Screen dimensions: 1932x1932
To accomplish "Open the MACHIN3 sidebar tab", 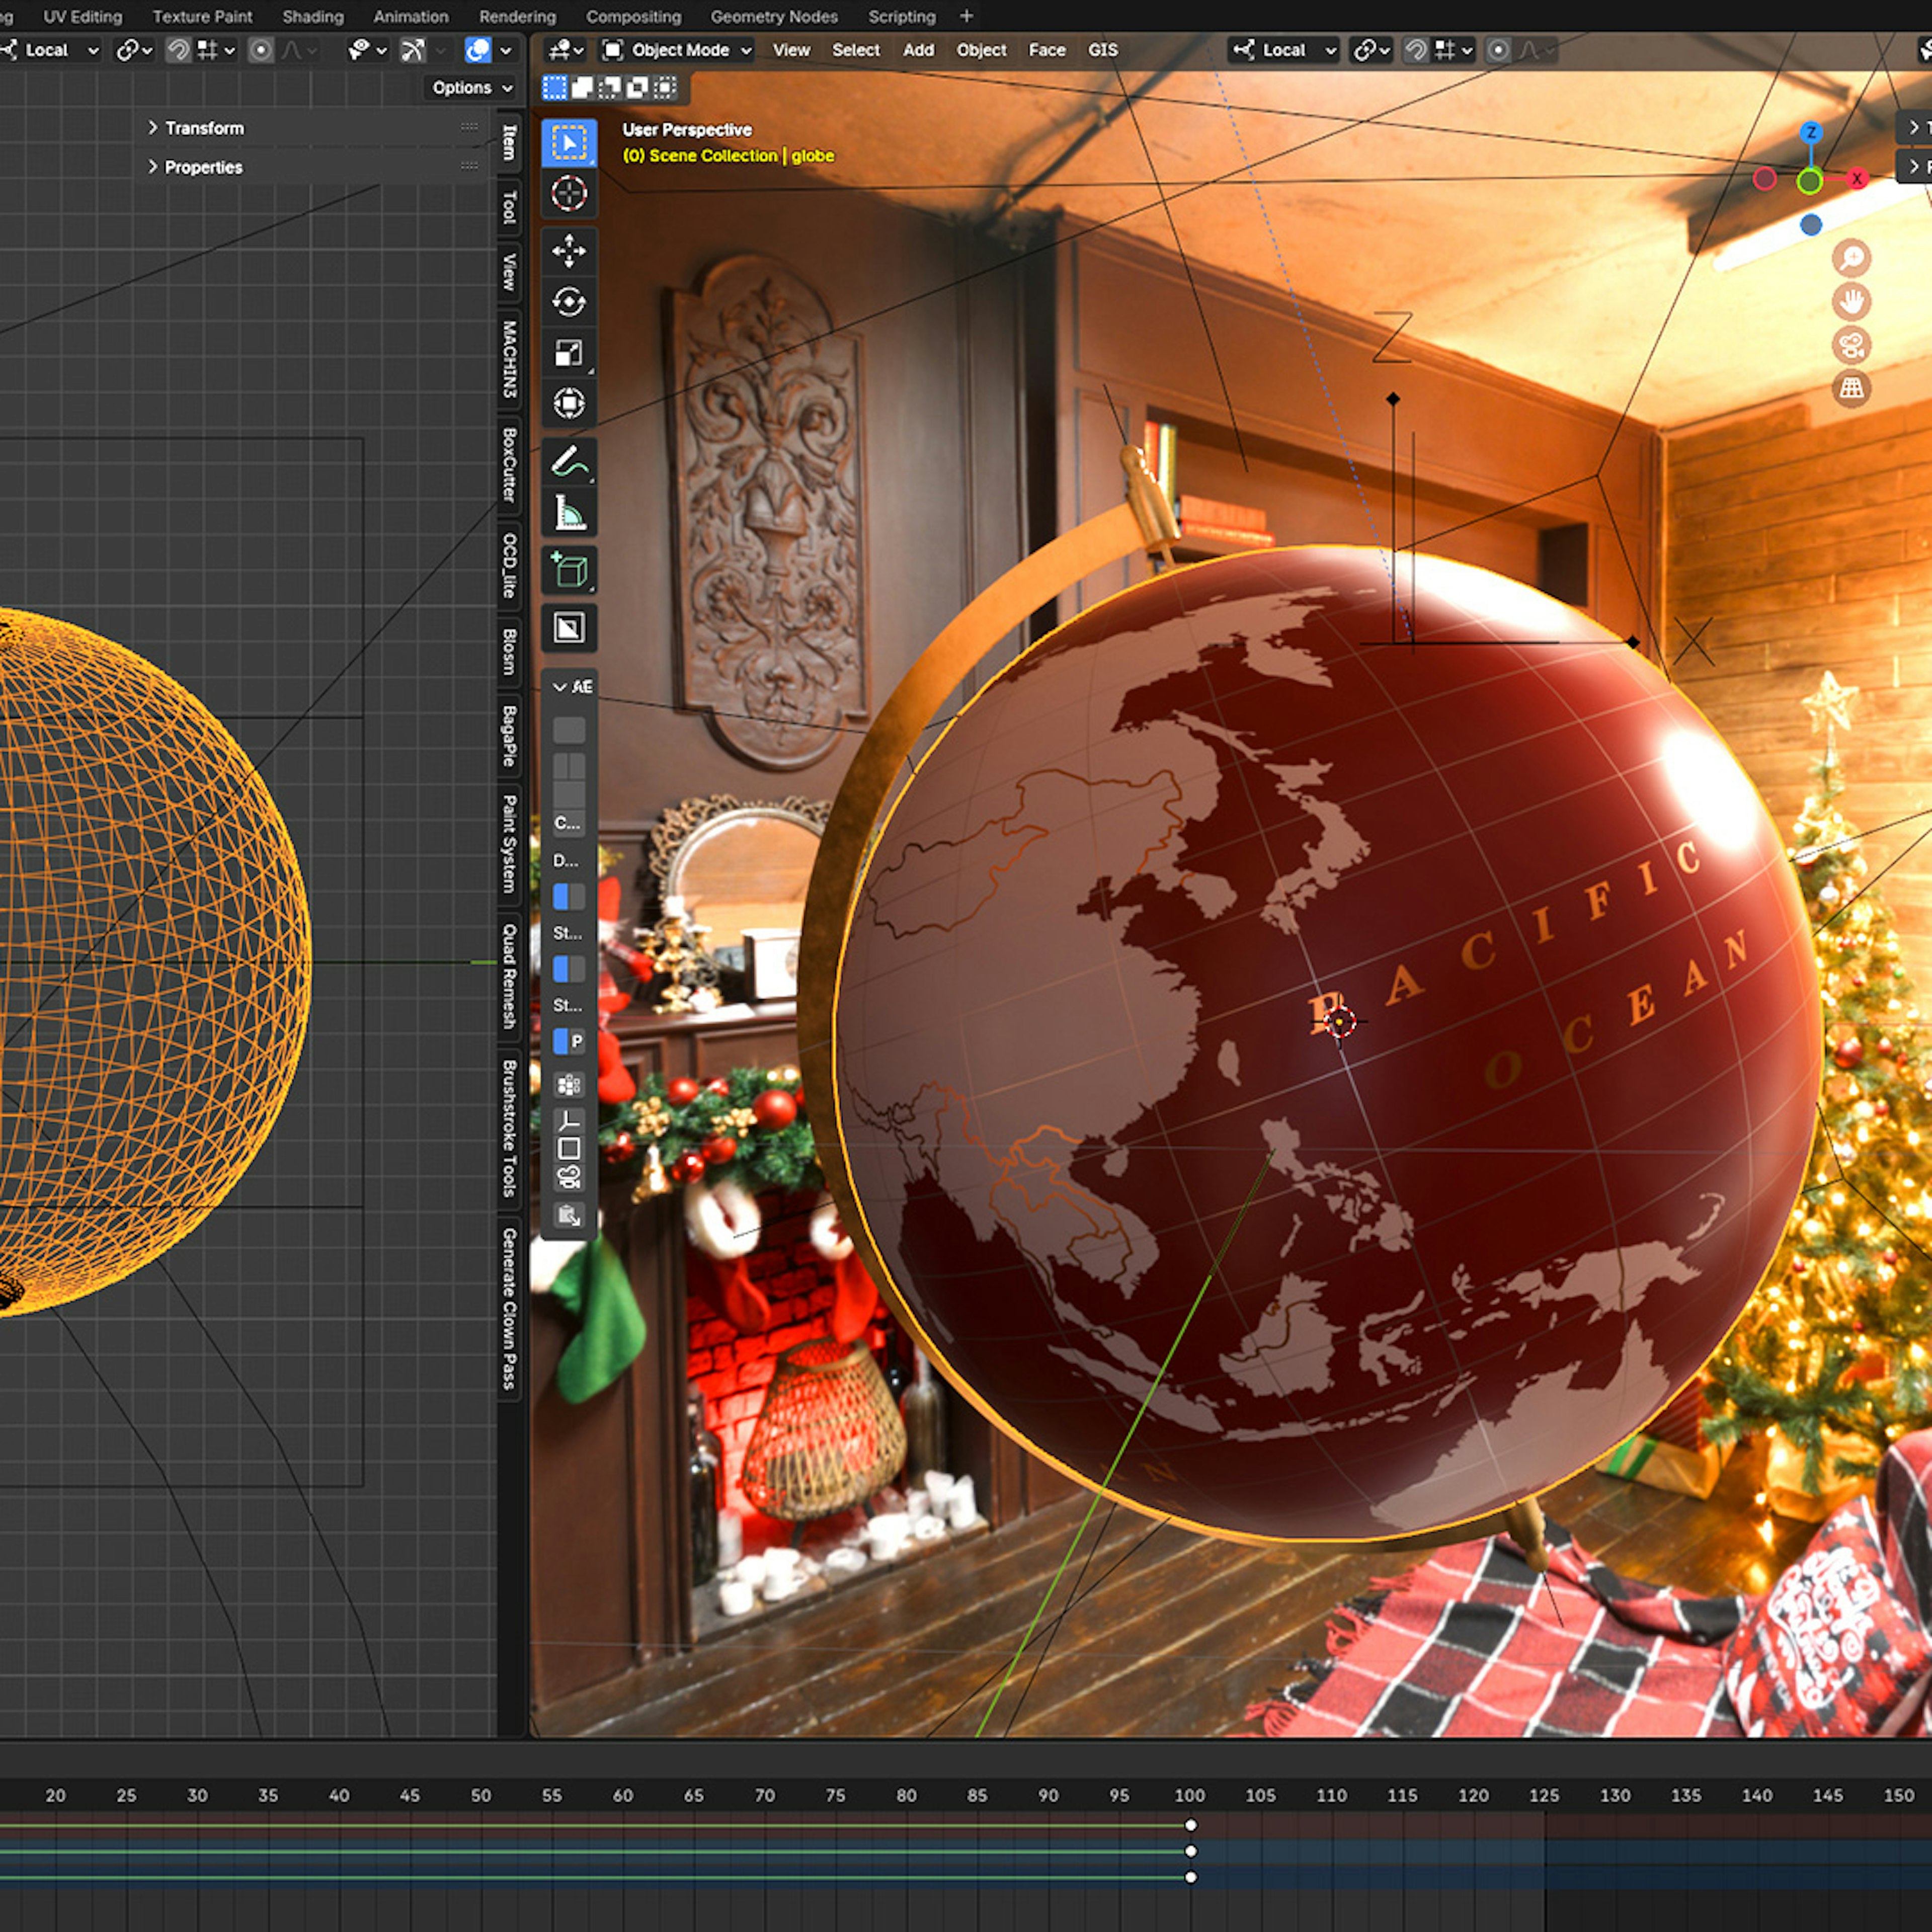I will pyautogui.click(x=509, y=359).
